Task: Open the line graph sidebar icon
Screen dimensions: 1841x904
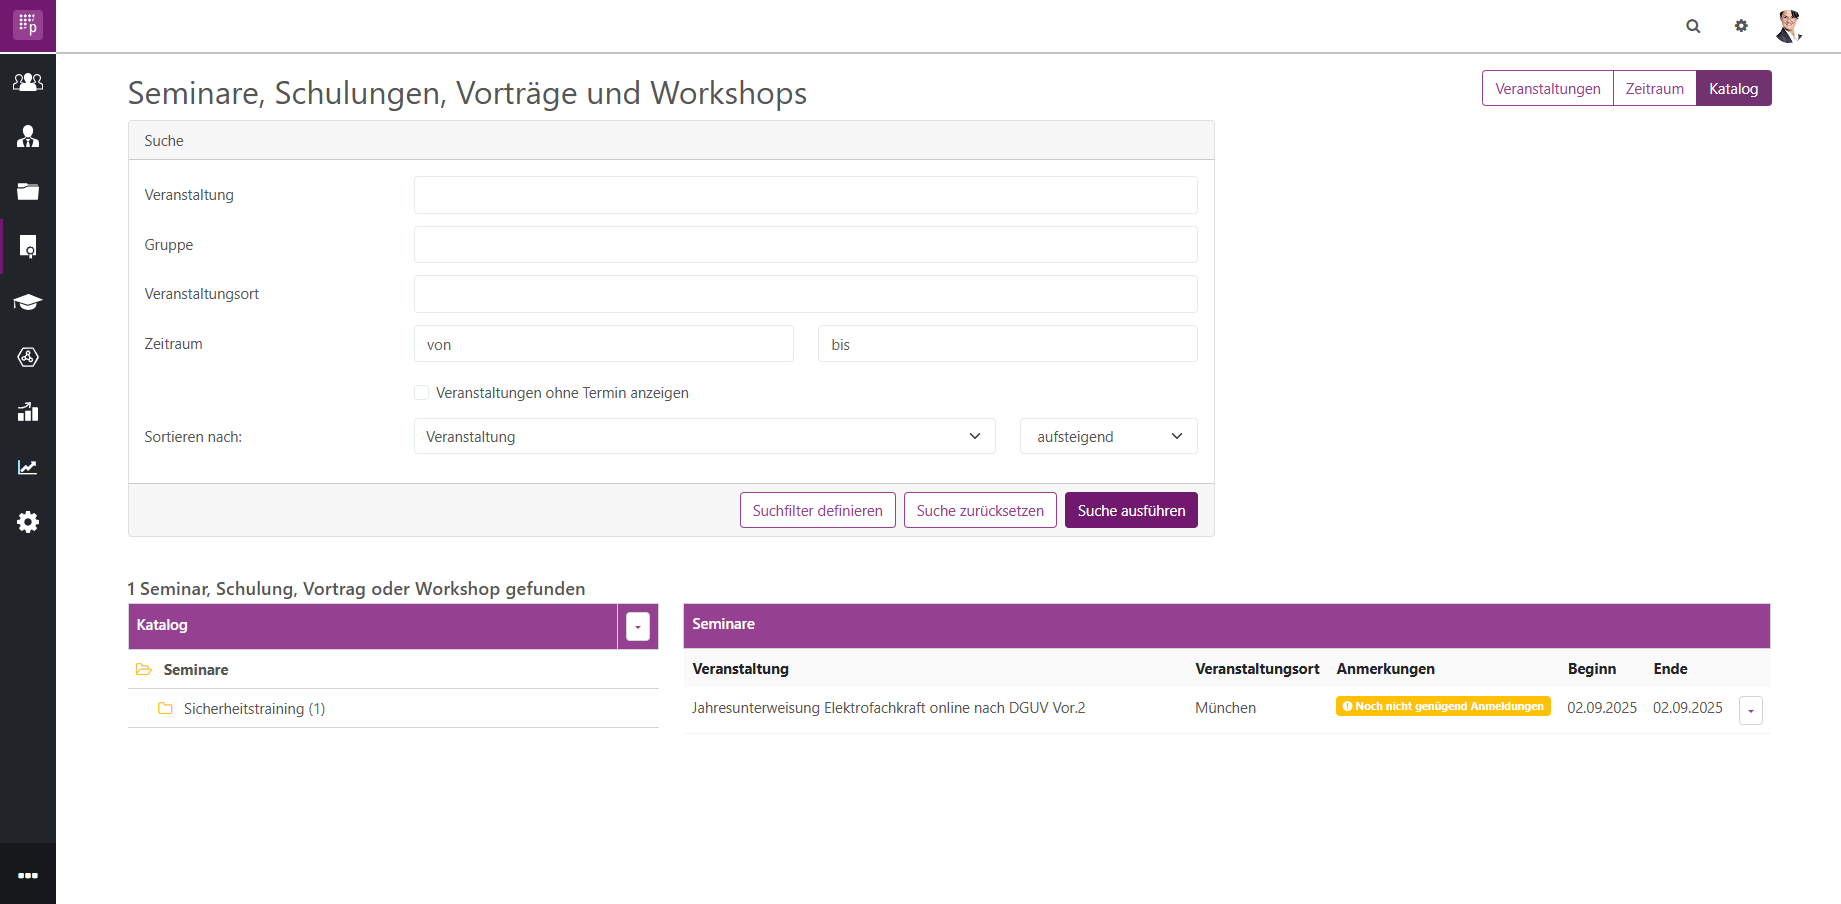Action: point(28,467)
